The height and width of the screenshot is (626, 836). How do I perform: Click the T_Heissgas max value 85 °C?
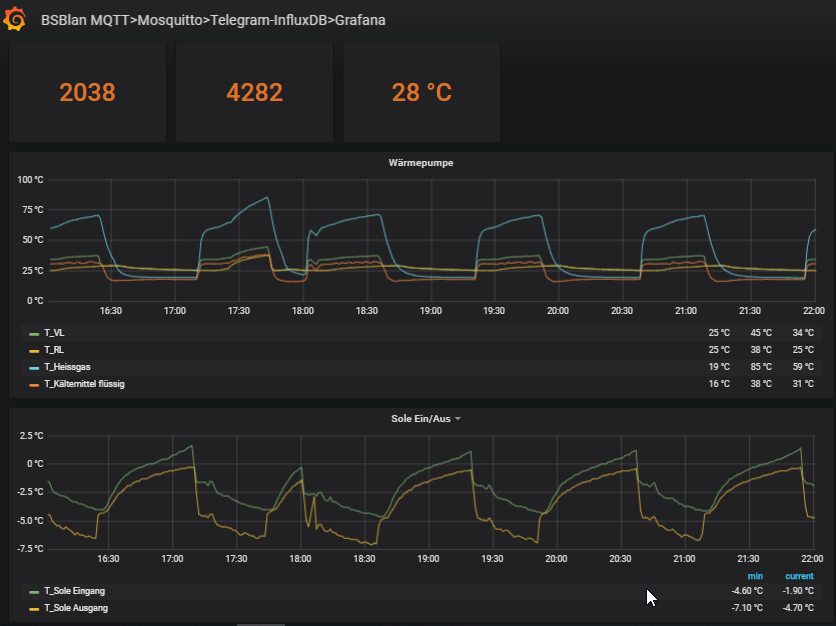(x=761, y=367)
